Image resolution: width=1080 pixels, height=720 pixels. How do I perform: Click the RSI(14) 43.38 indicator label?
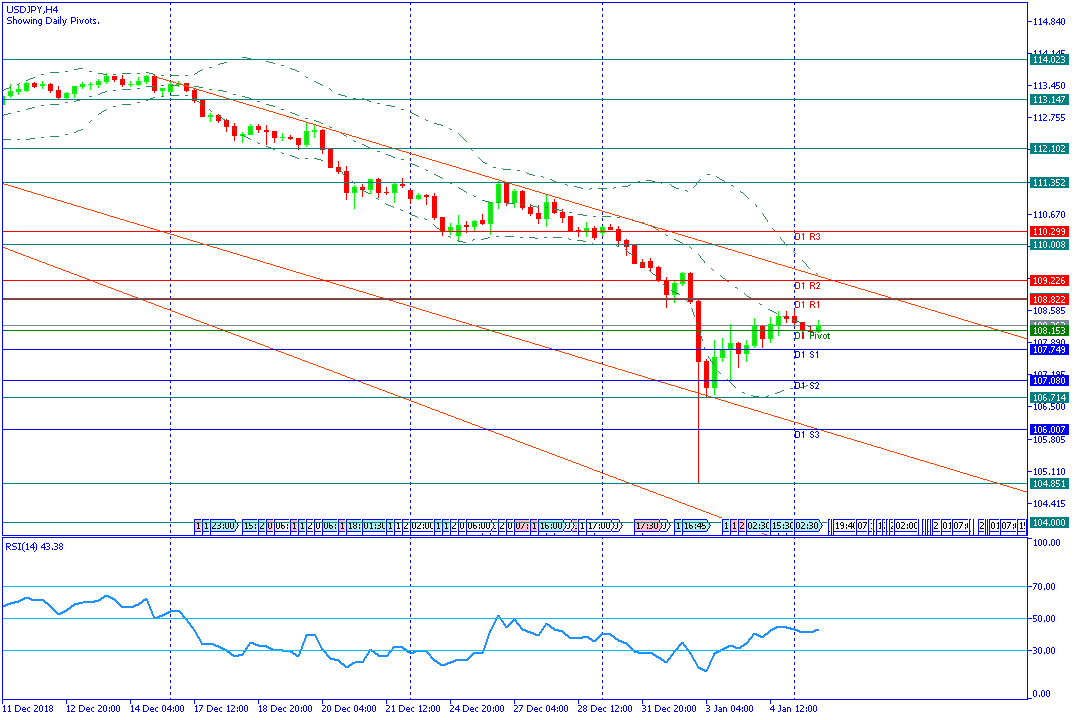(34, 547)
